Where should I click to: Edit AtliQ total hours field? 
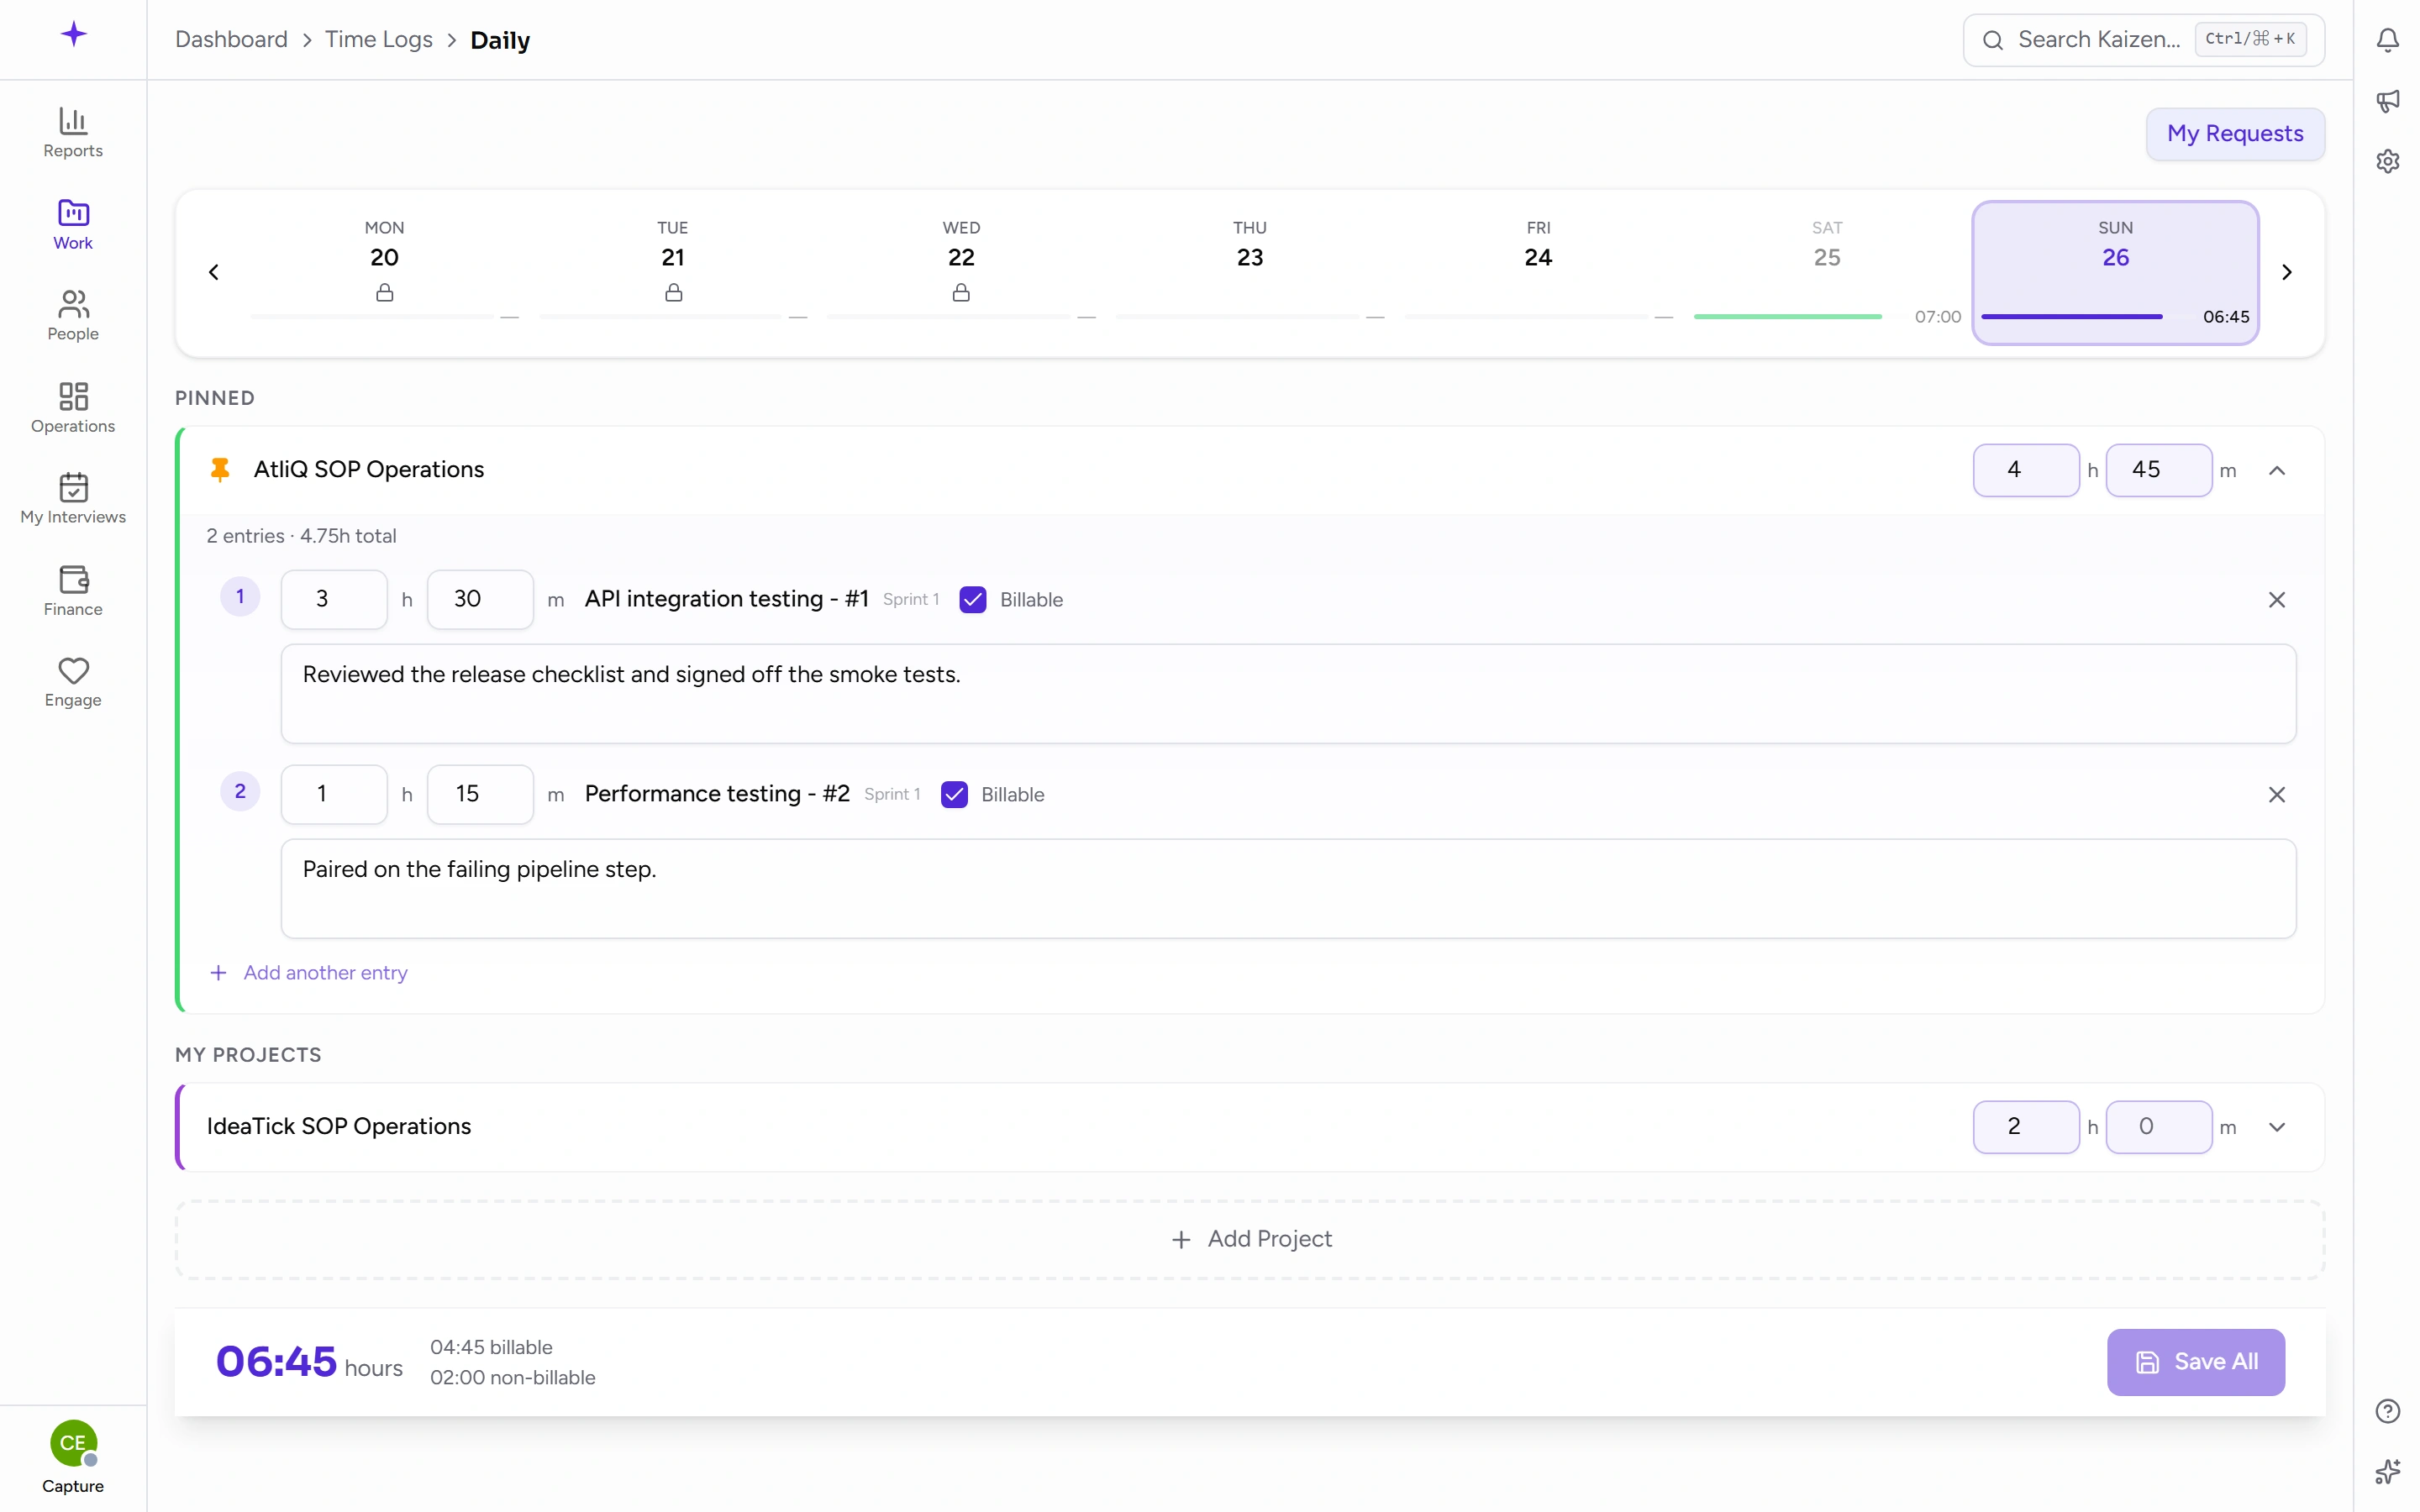[x=2025, y=470]
